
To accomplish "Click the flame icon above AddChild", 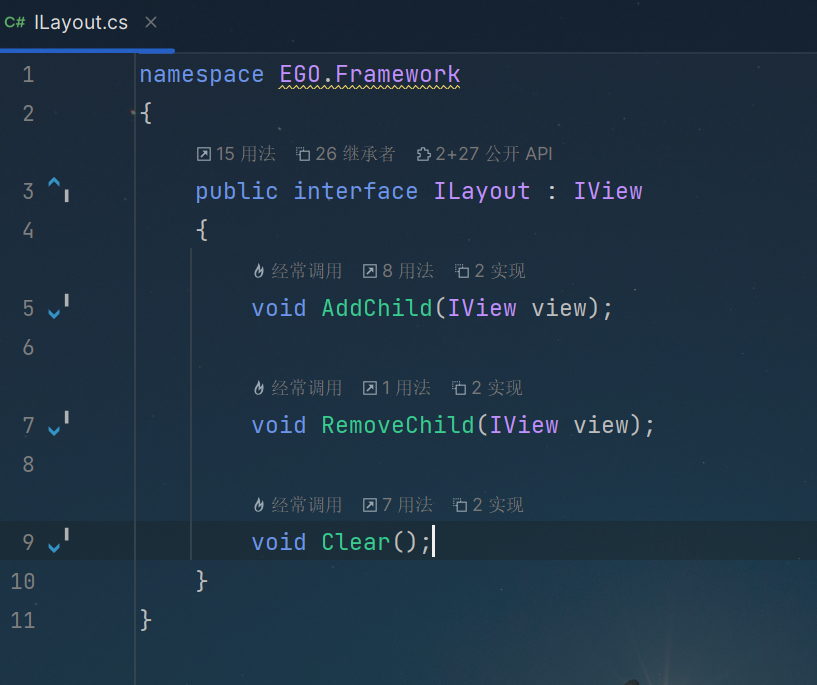I will click(258, 271).
